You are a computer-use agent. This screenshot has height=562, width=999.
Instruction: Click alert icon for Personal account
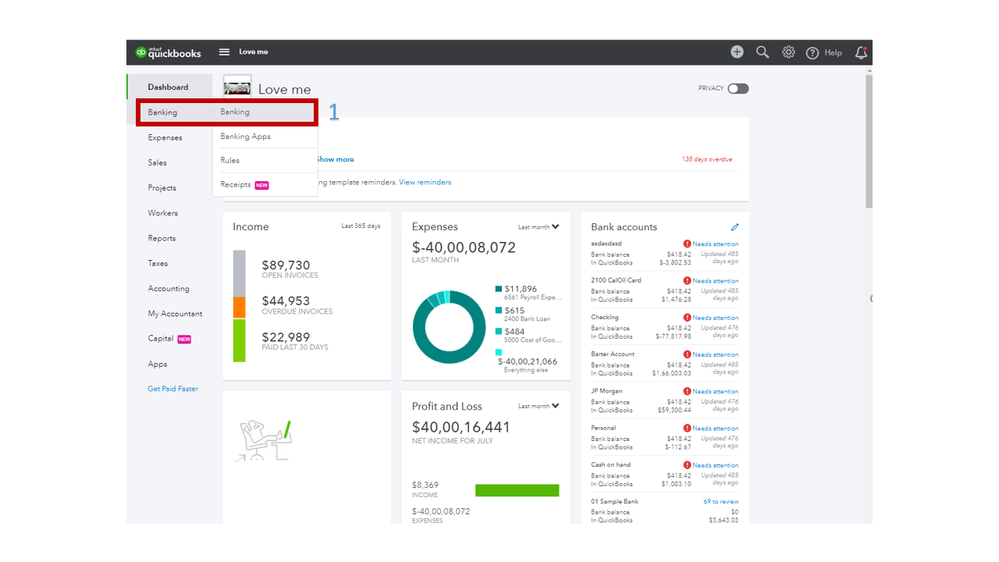click(687, 429)
